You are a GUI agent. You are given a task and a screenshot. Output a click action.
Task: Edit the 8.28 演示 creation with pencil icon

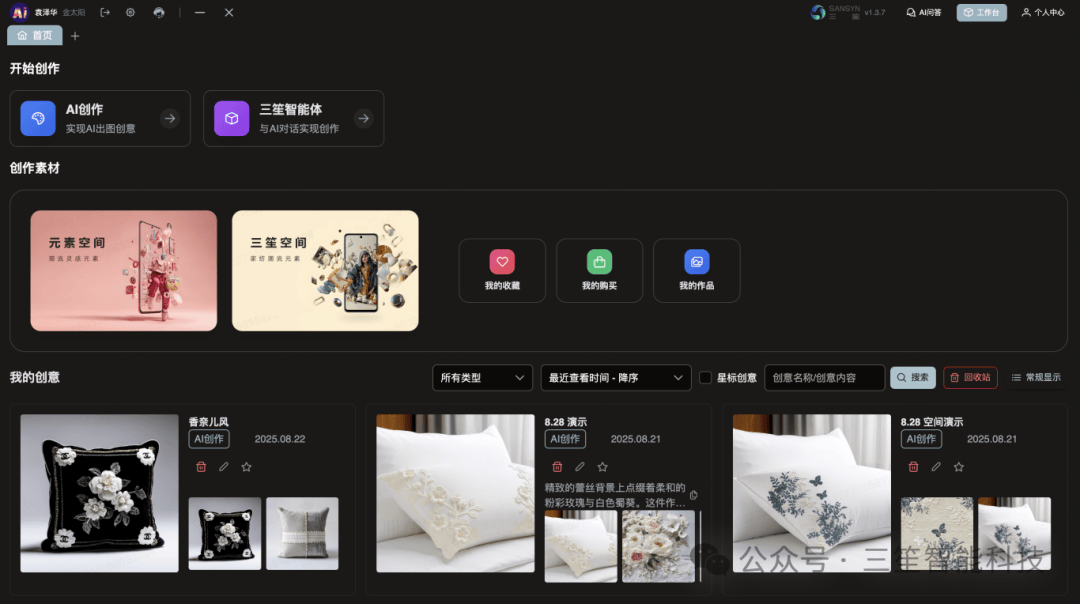click(x=580, y=467)
